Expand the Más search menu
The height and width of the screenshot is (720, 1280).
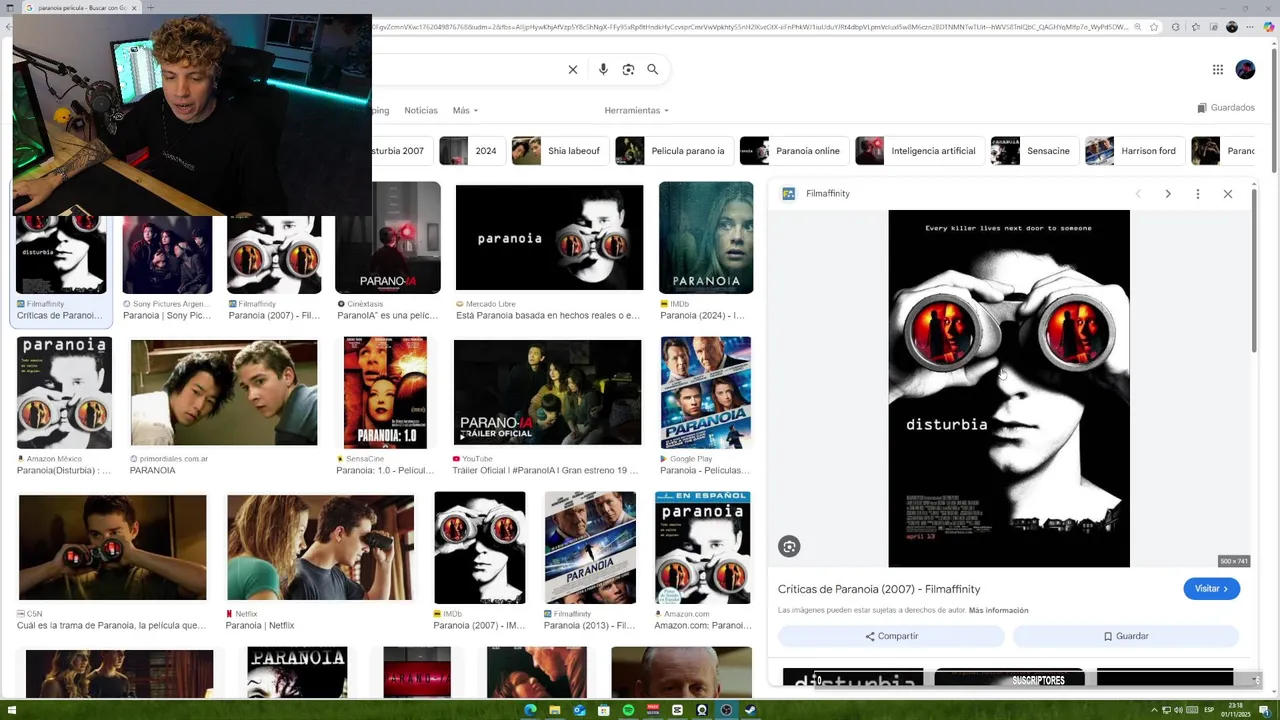coord(465,110)
